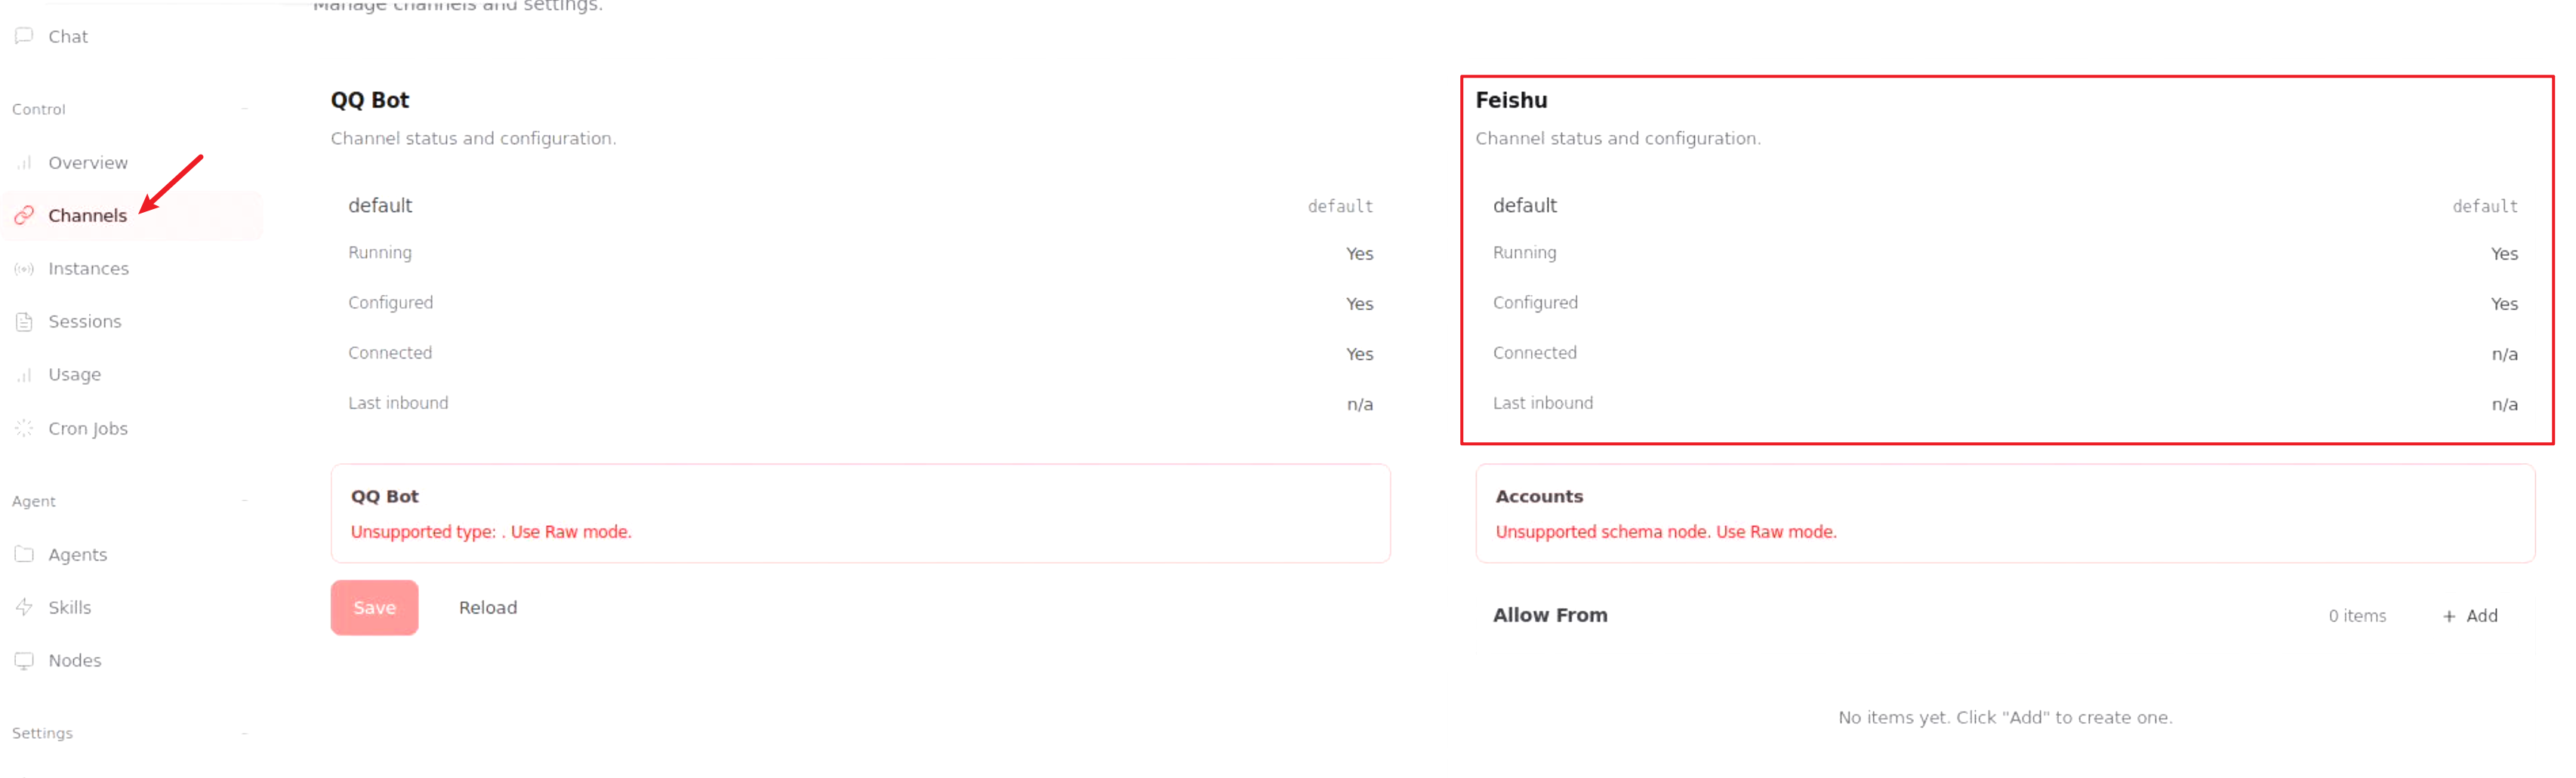Click the Instances broadcast icon

24,269
